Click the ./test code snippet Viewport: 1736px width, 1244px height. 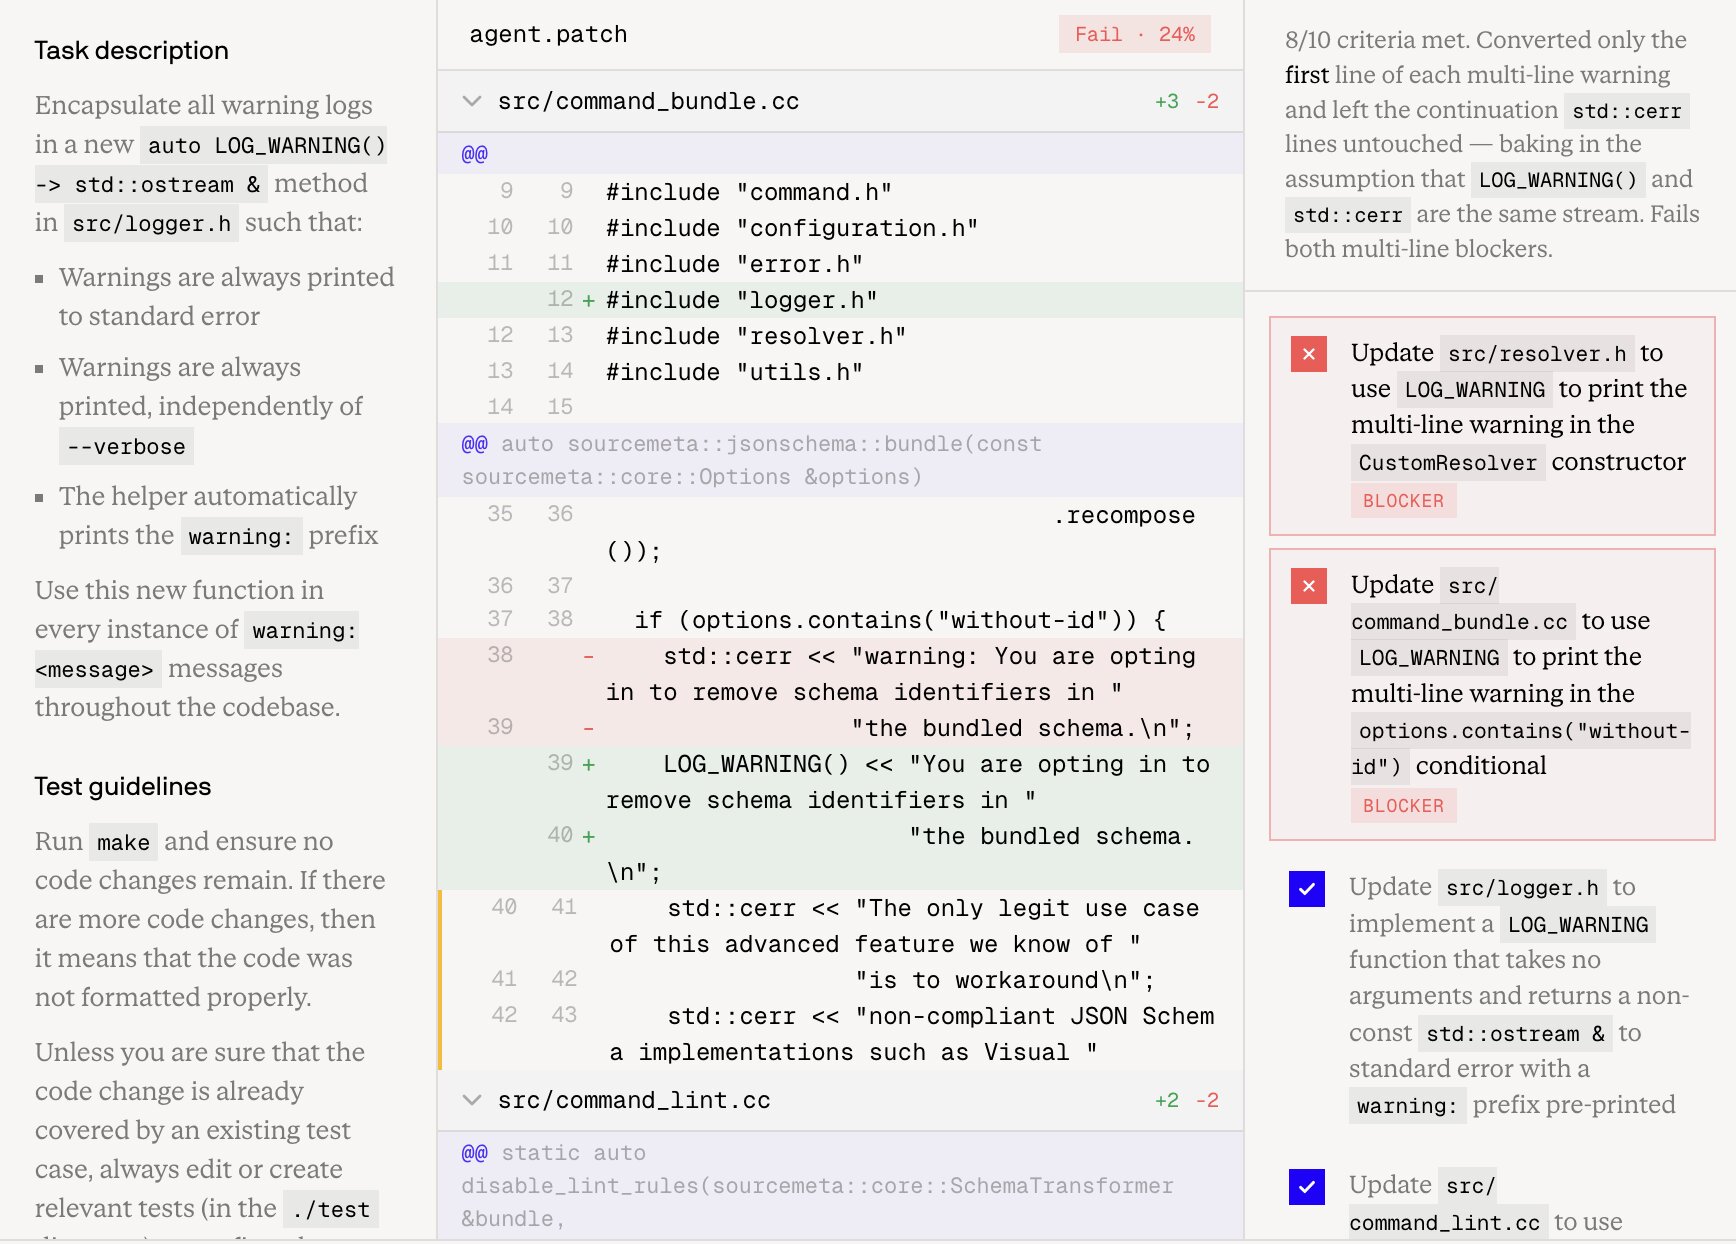(330, 1210)
